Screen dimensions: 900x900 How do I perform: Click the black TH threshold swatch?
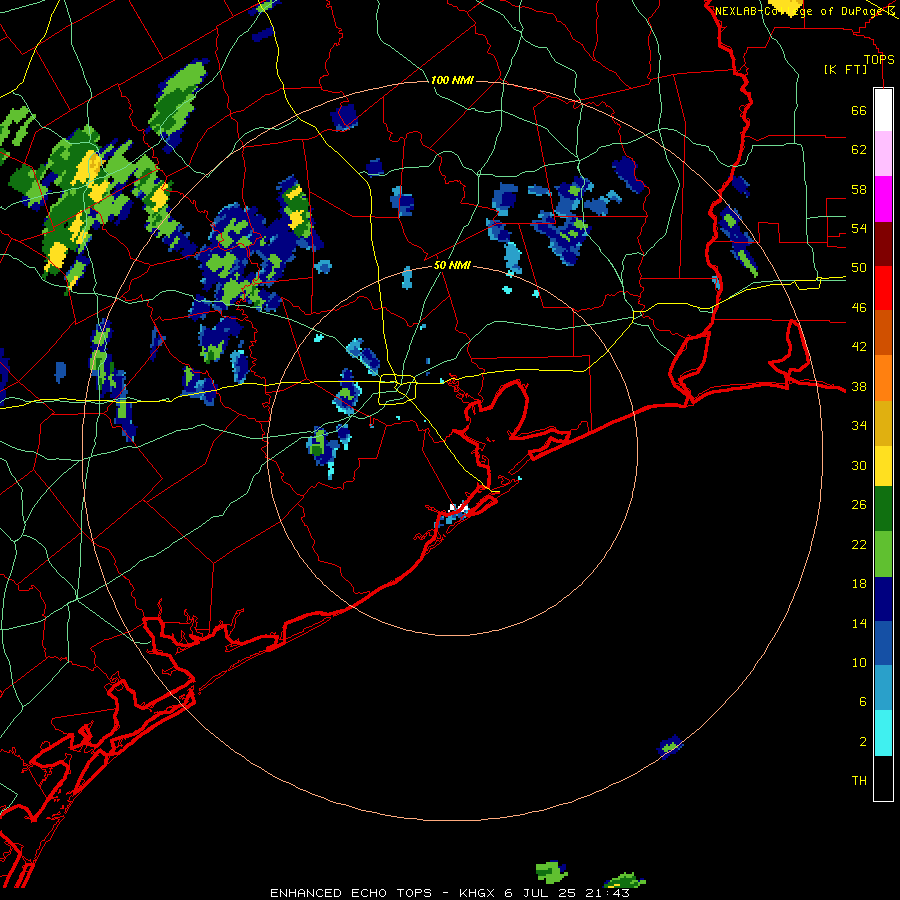[x=883, y=778]
